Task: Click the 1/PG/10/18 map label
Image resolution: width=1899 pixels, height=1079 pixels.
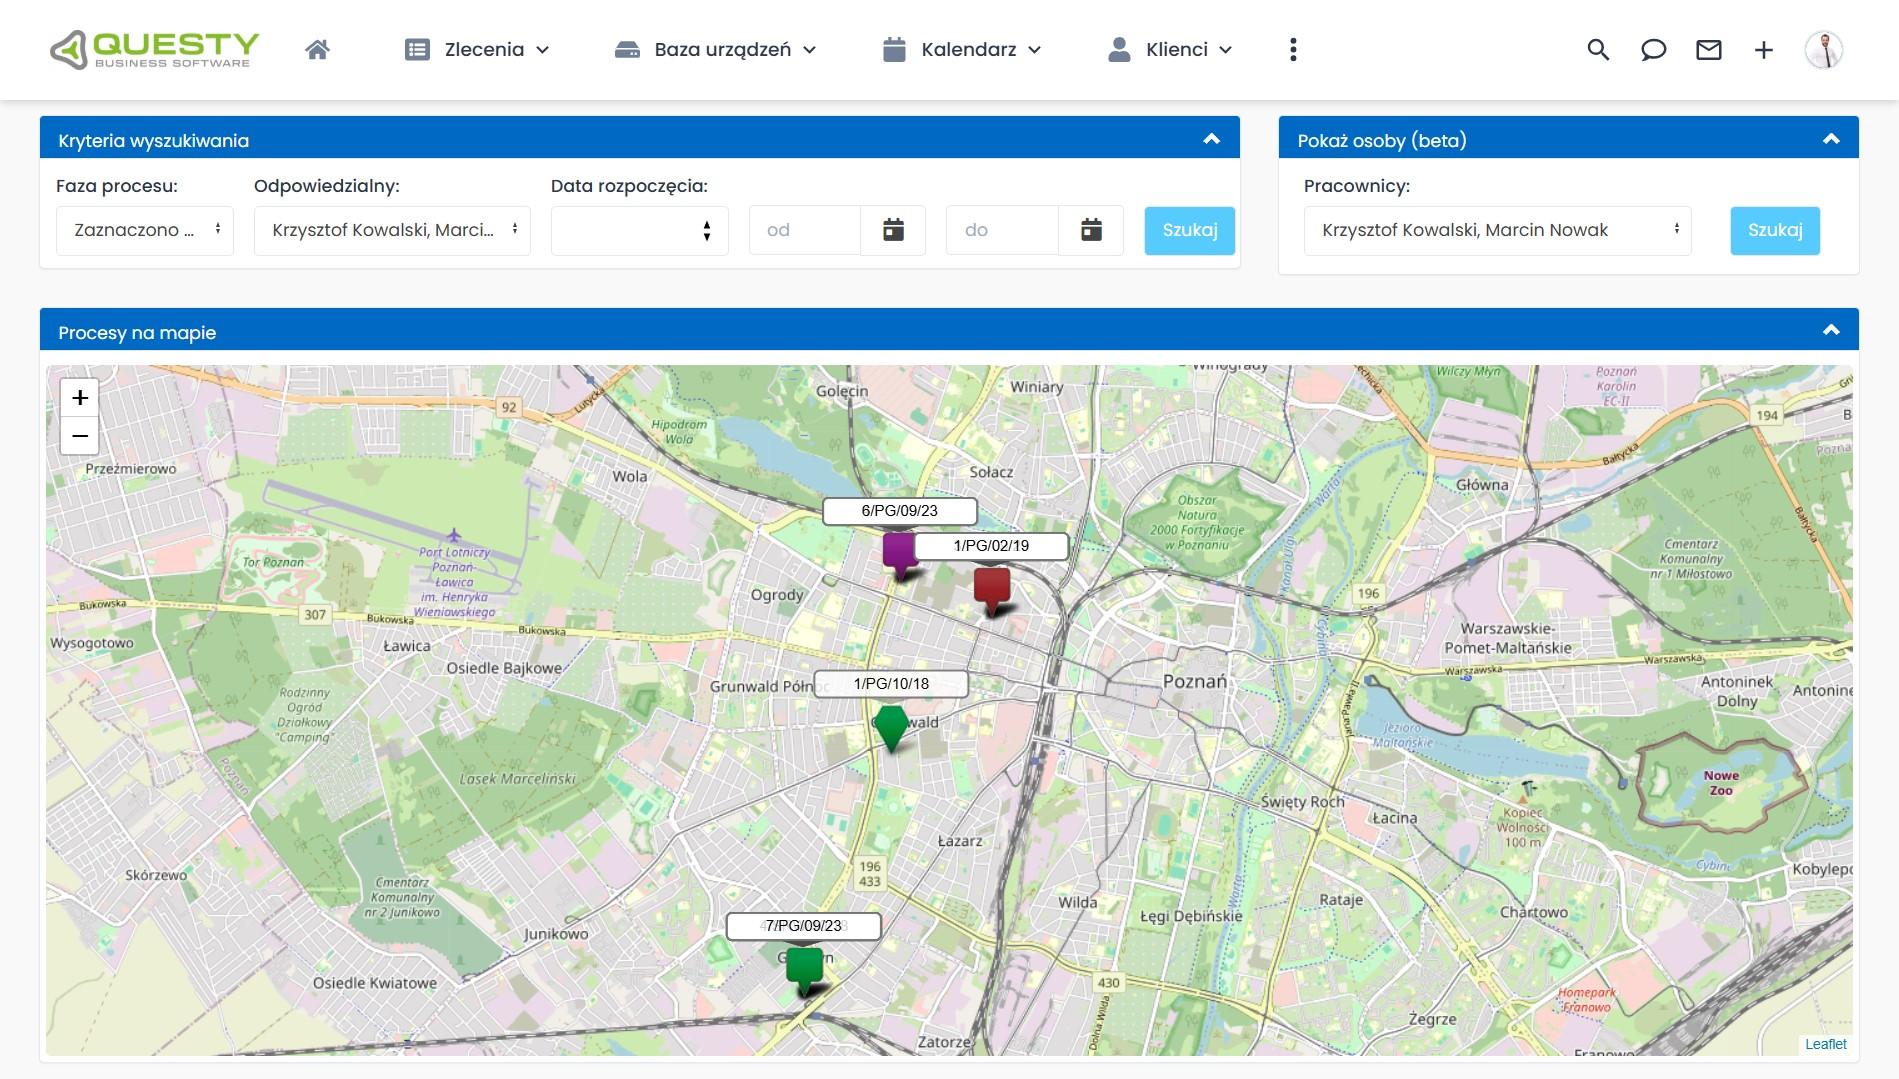Action: tap(891, 684)
